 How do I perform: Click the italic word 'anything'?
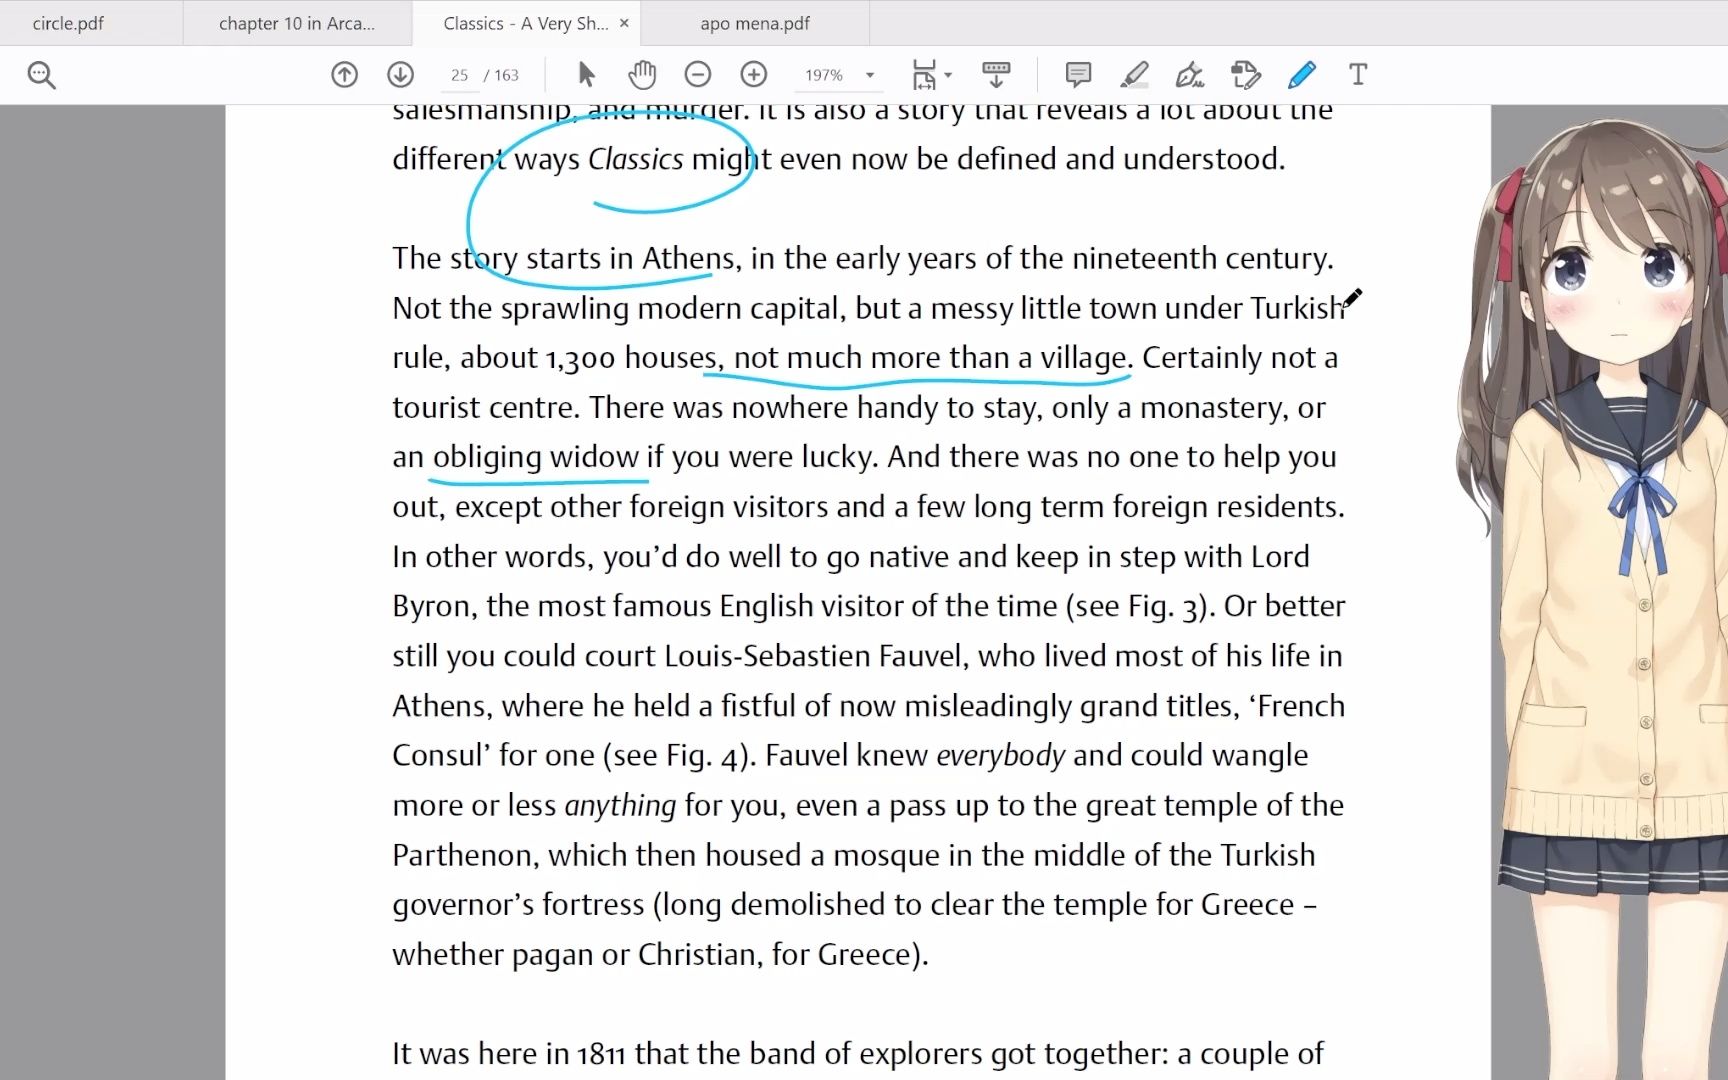[620, 805]
